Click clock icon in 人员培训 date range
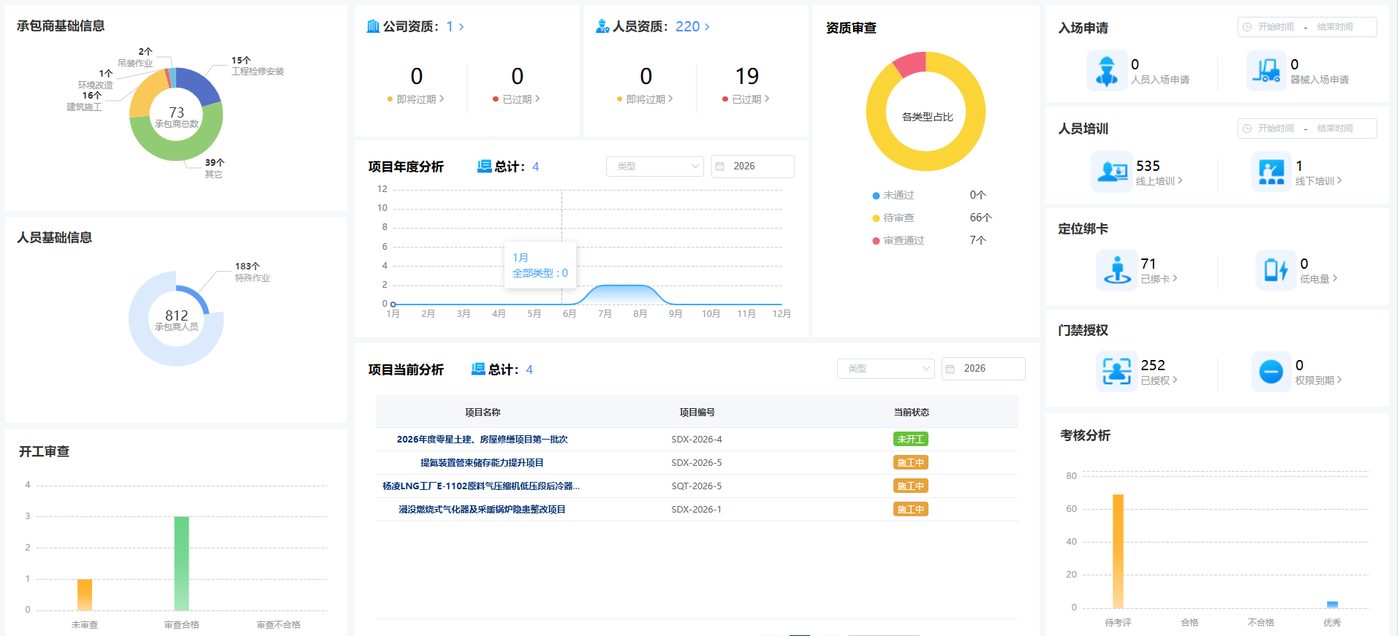The width and height of the screenshot is (1400, 636). coord(1247,128)
